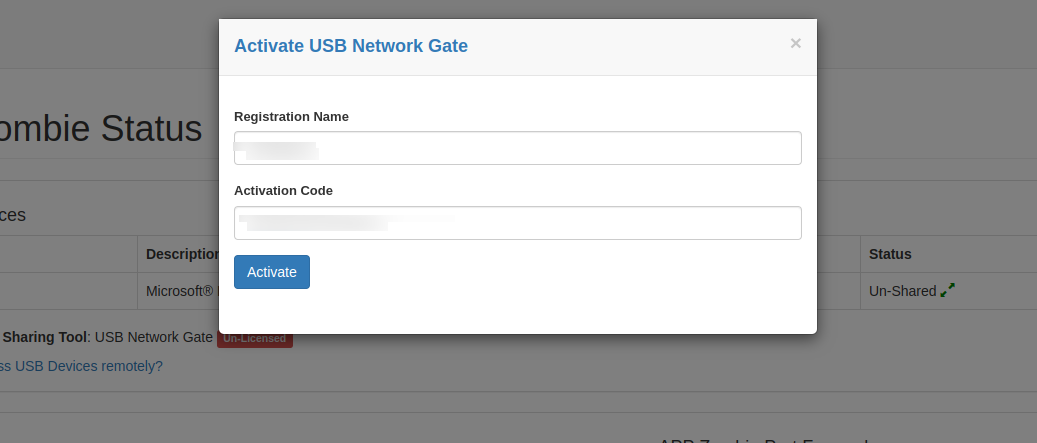Click the Un-Shared status text
The height and width of the screenshot is (443, 1037).
pyautogui.click(x=903, y=291)
